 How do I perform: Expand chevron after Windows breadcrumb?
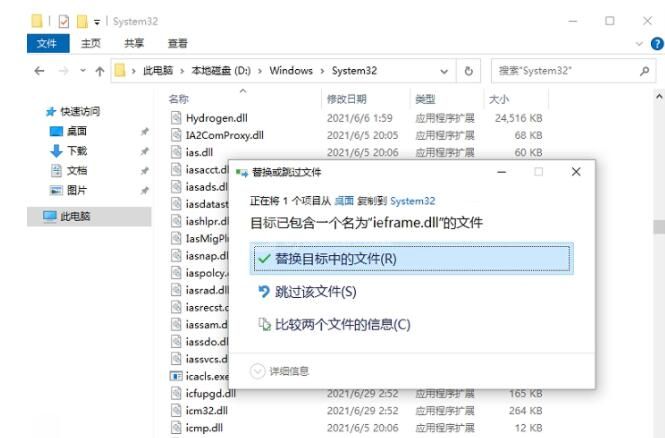[322, 71]
